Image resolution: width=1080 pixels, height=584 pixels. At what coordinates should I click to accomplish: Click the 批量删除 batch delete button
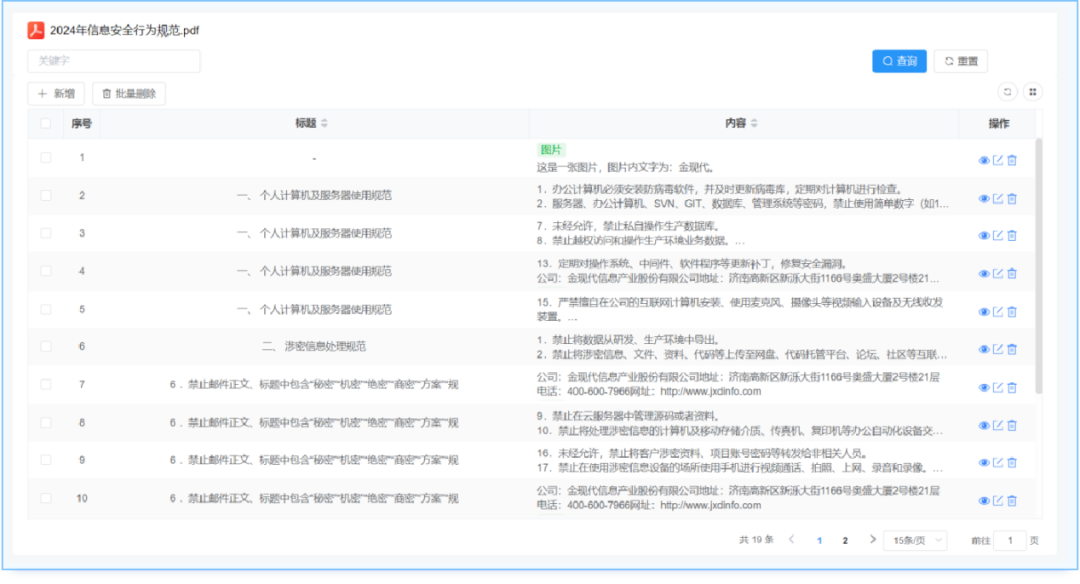click(129, 94)
